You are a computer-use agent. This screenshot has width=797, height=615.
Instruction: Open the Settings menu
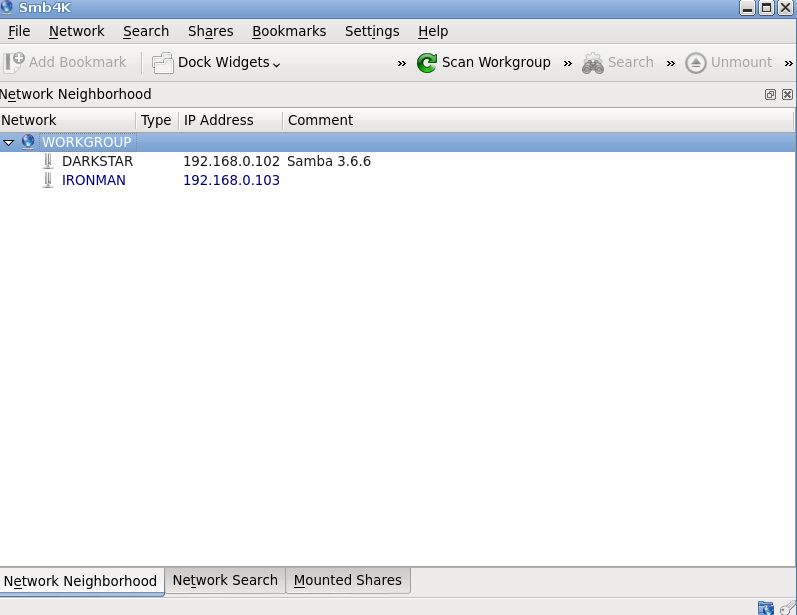point(372,32)
